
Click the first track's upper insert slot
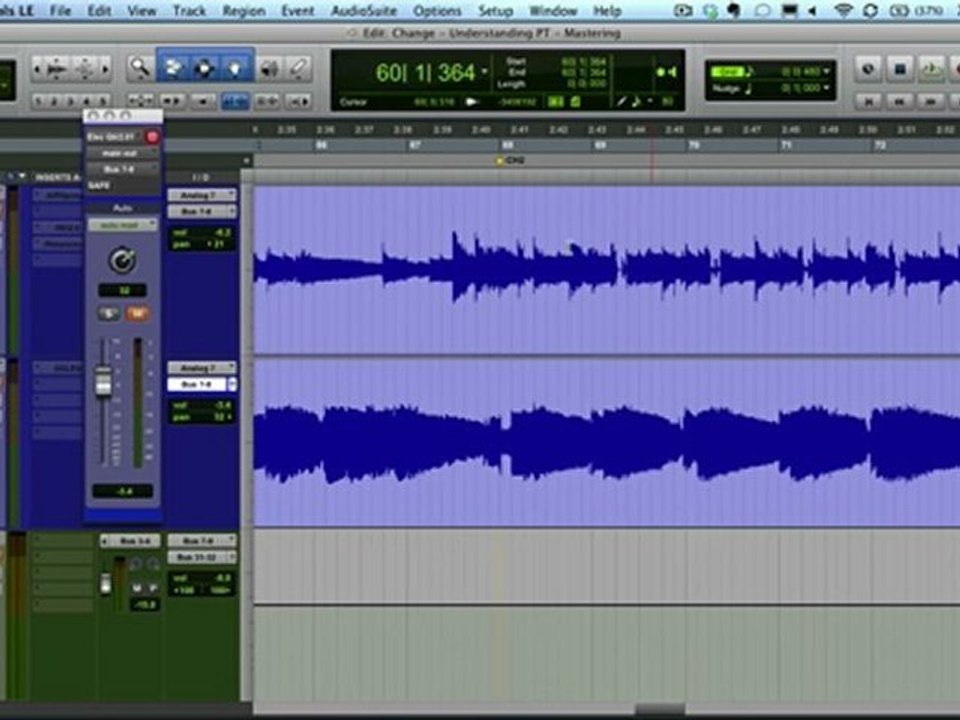(57, 195)
